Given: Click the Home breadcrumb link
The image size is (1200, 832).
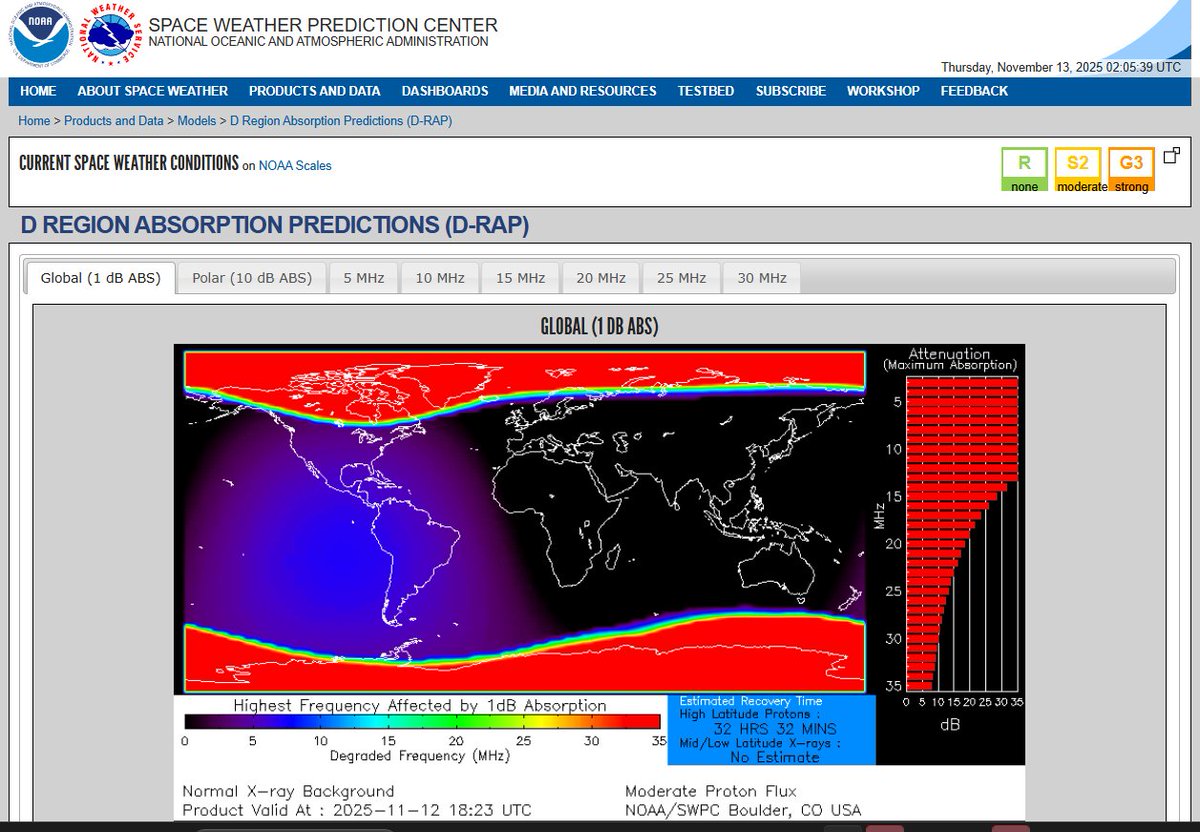Looking at the screenshot, I should 34,121.
